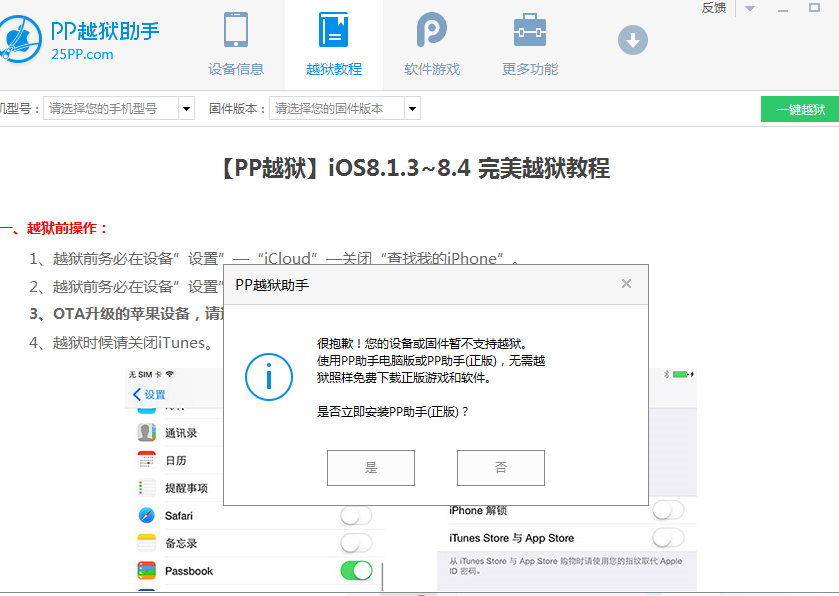The image size is (839, 596).
Task: Open the 更多功能 toolbox icon
Action: coord(529,30)
